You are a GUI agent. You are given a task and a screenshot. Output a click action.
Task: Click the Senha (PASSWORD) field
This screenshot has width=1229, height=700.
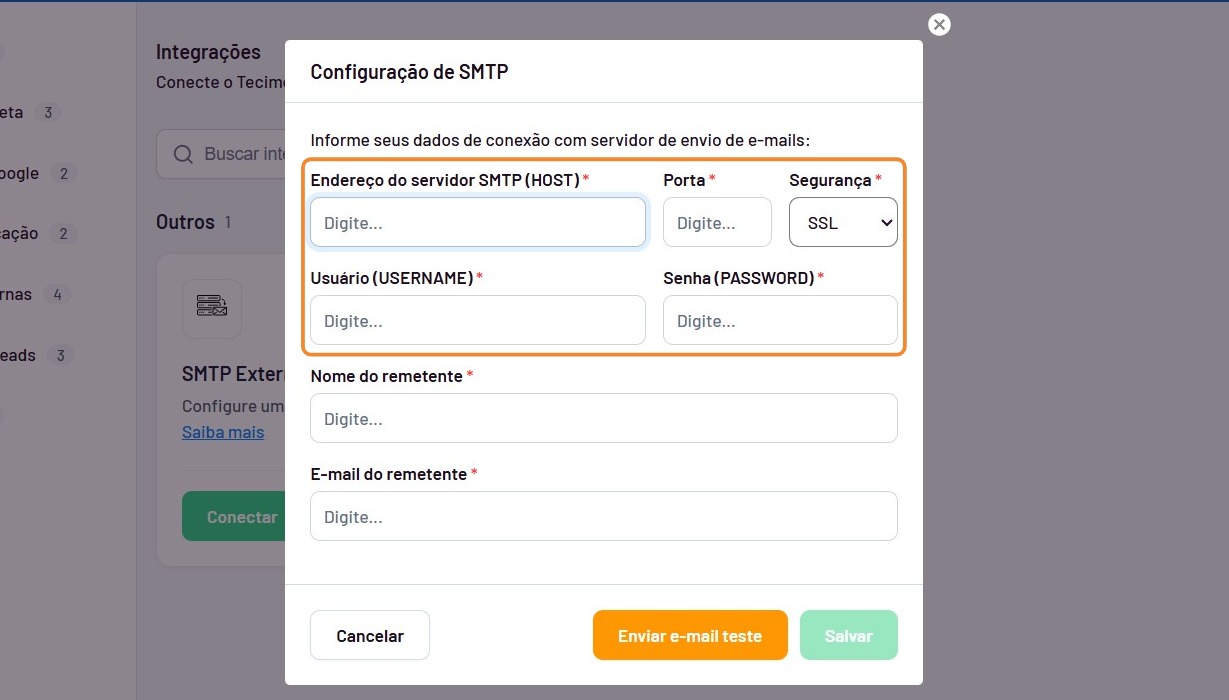pos(780,320)
